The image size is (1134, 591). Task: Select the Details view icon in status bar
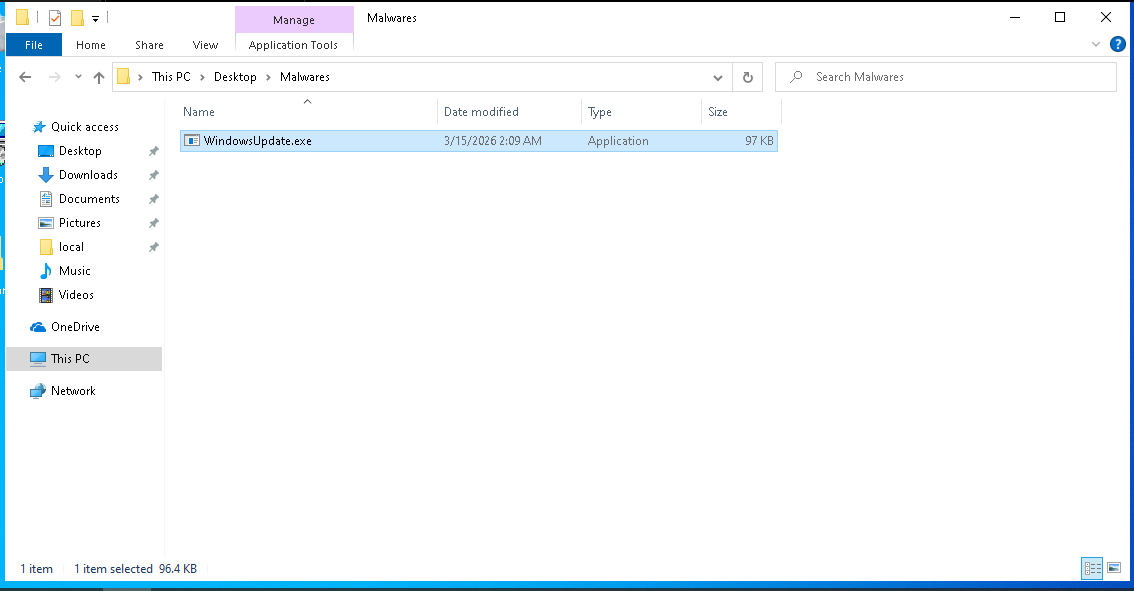(1092, 568)
